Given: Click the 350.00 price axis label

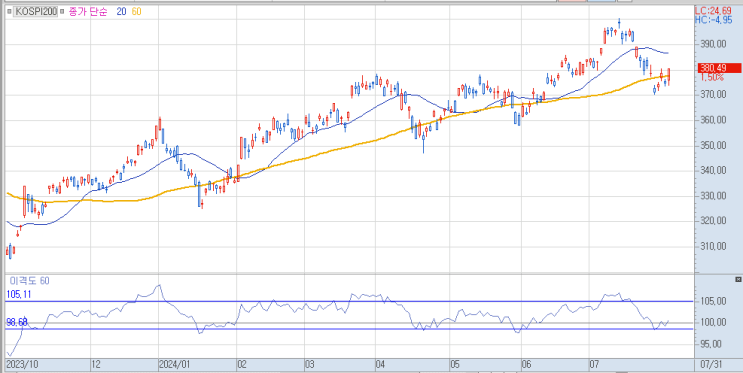Looking at the screenshot, I should (x=714, y=145).
